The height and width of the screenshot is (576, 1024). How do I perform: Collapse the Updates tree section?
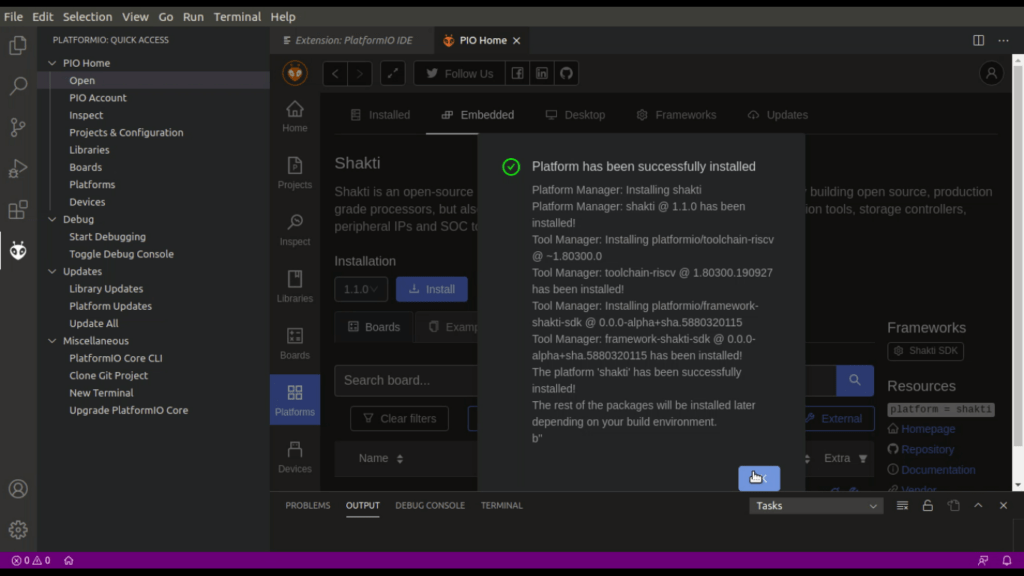pos(52,272)
